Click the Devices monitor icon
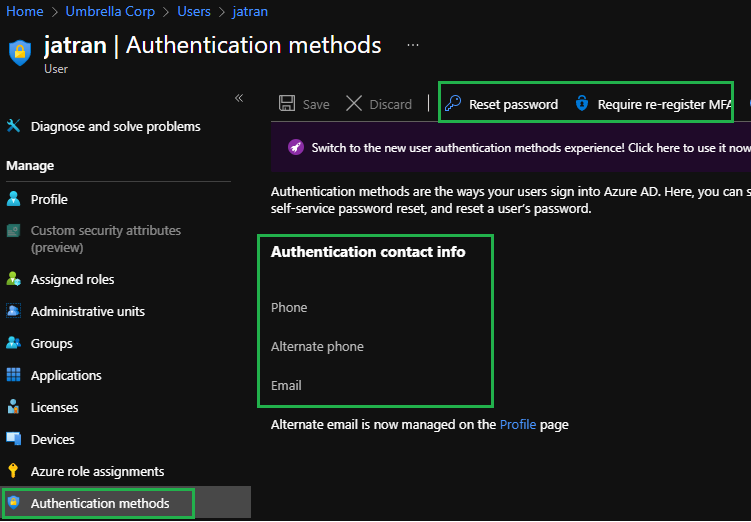751x522 pixels. tap(13, 439)
